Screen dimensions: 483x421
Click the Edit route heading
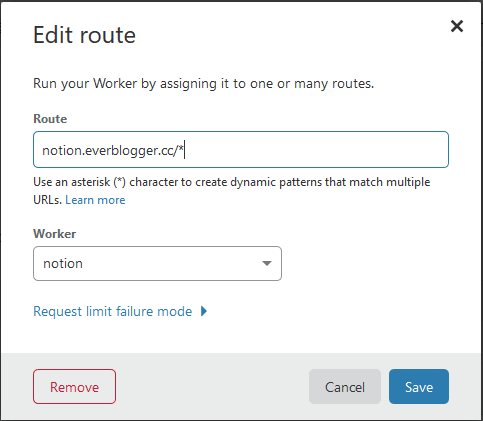coord(84,35)
